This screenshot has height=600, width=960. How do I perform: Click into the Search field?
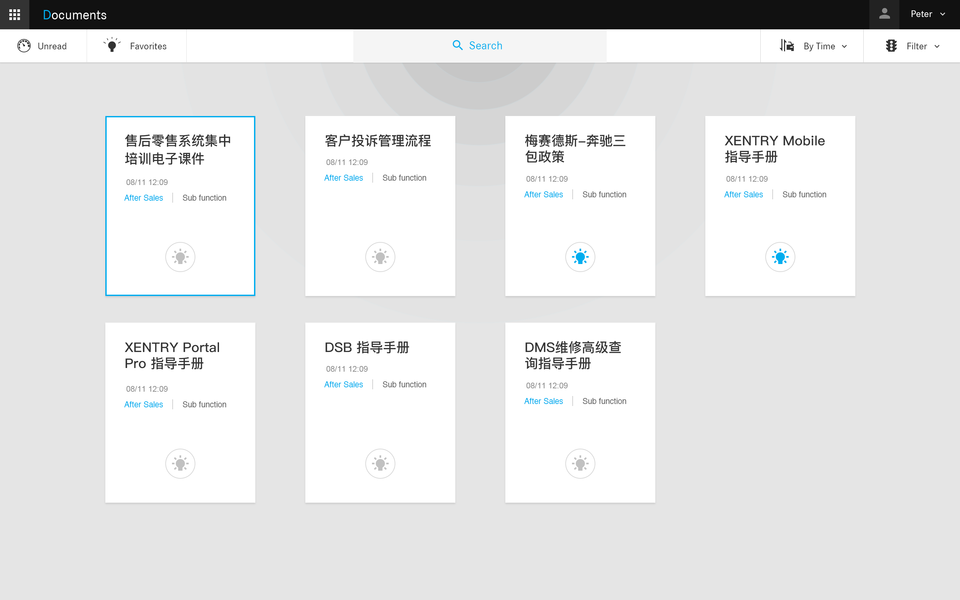click(x=480, y=46)
